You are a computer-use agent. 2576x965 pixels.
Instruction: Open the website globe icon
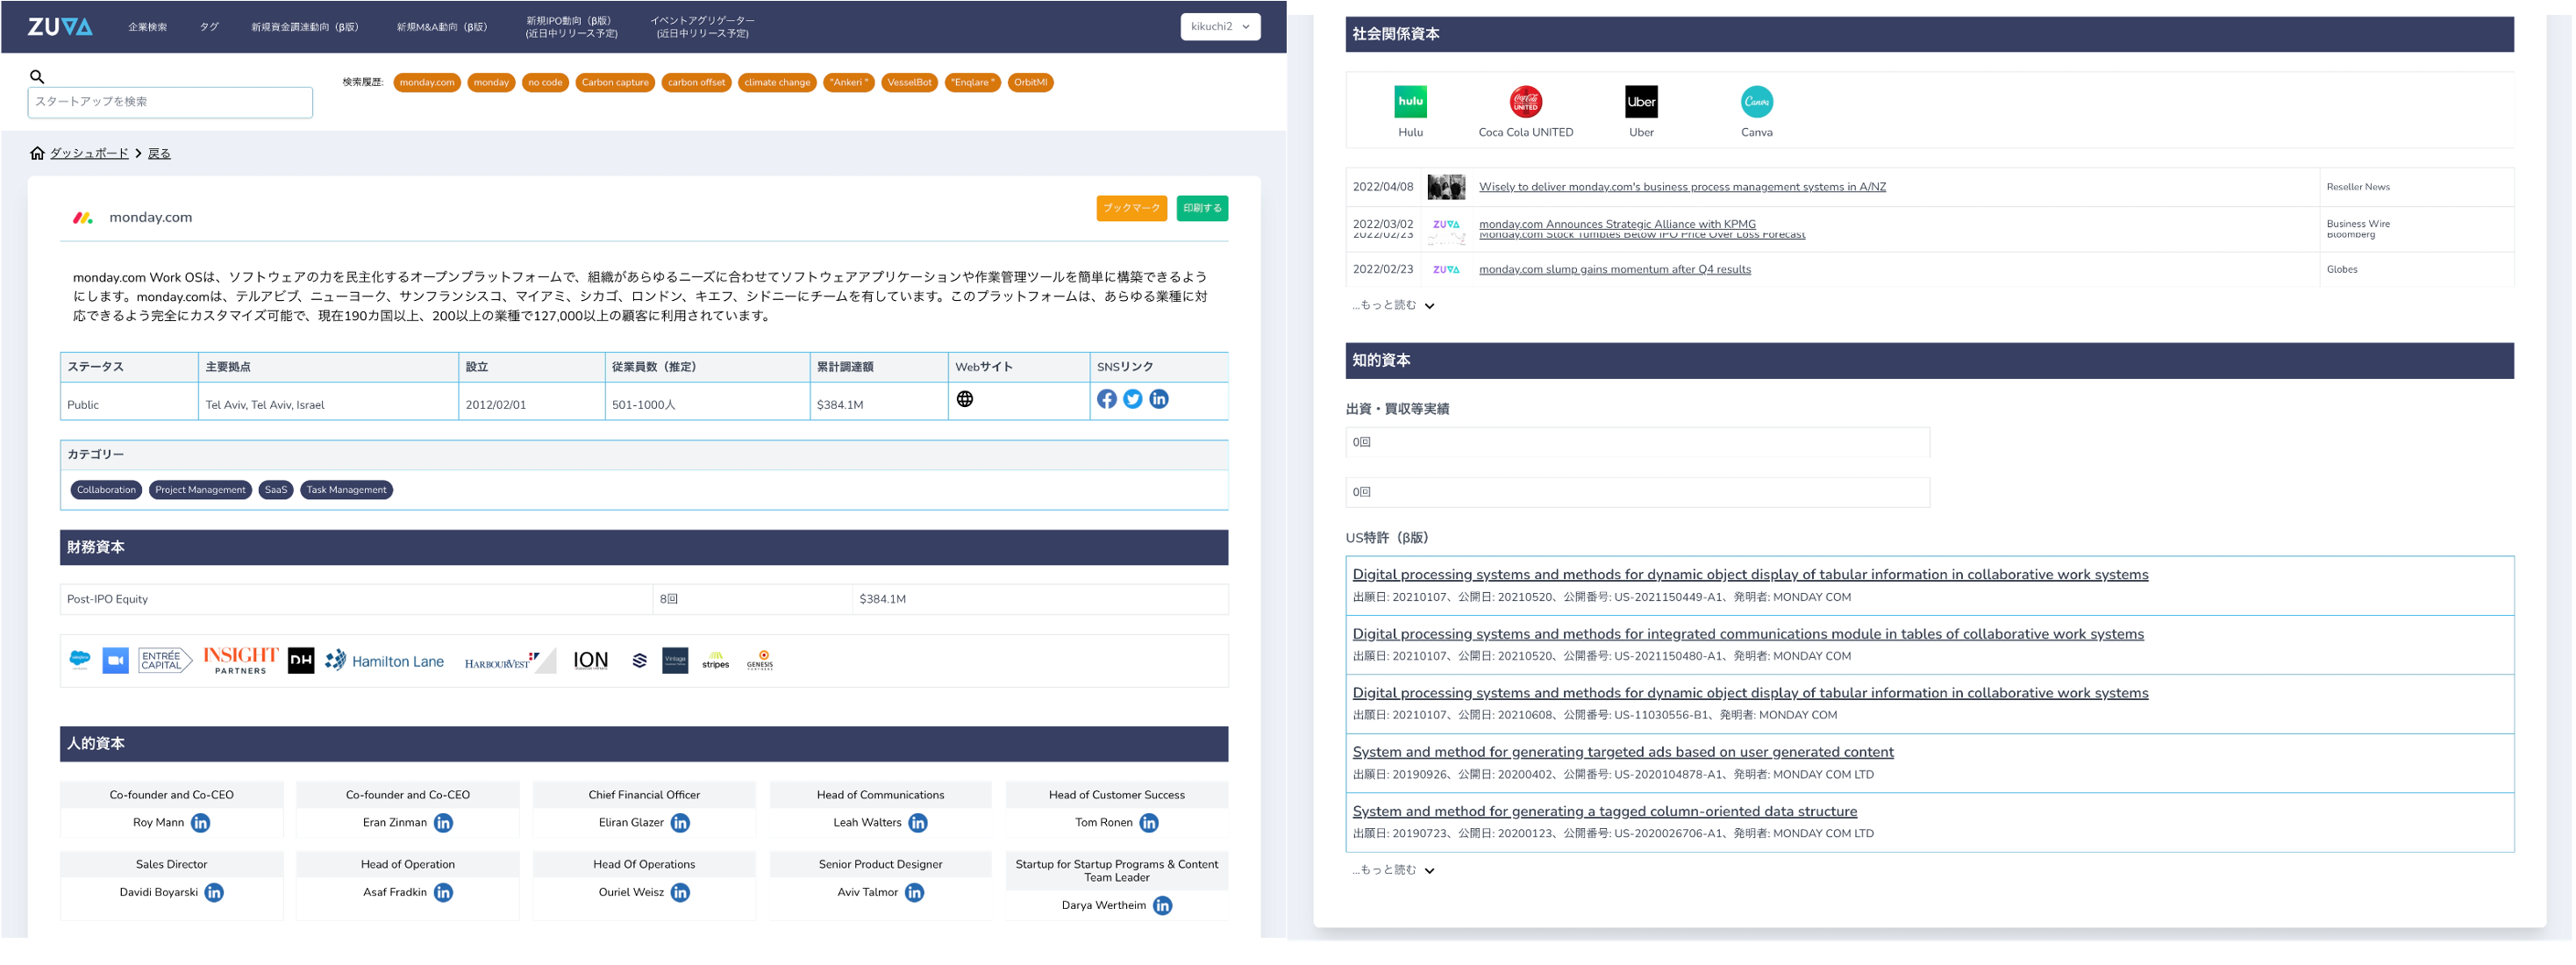(x=964, y=399)
